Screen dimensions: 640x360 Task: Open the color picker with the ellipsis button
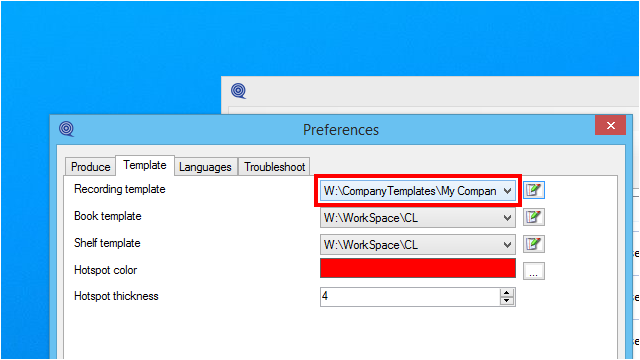tap(533, 271)
